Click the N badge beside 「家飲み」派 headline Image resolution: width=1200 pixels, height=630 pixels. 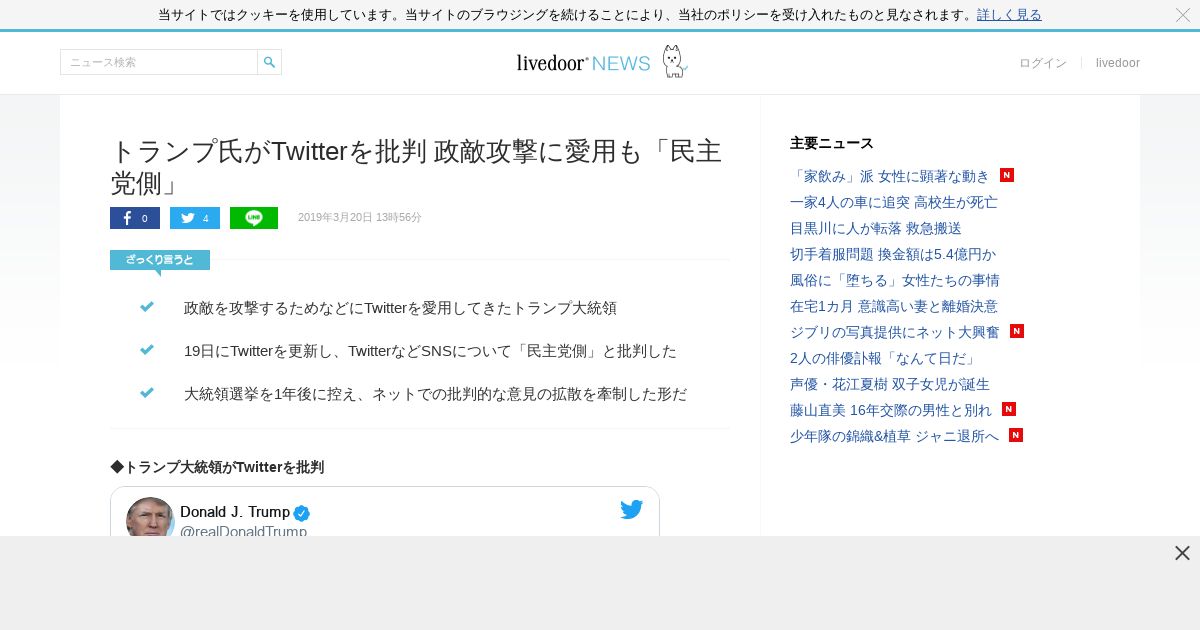pyautogui.click(x=1007, y=175)
